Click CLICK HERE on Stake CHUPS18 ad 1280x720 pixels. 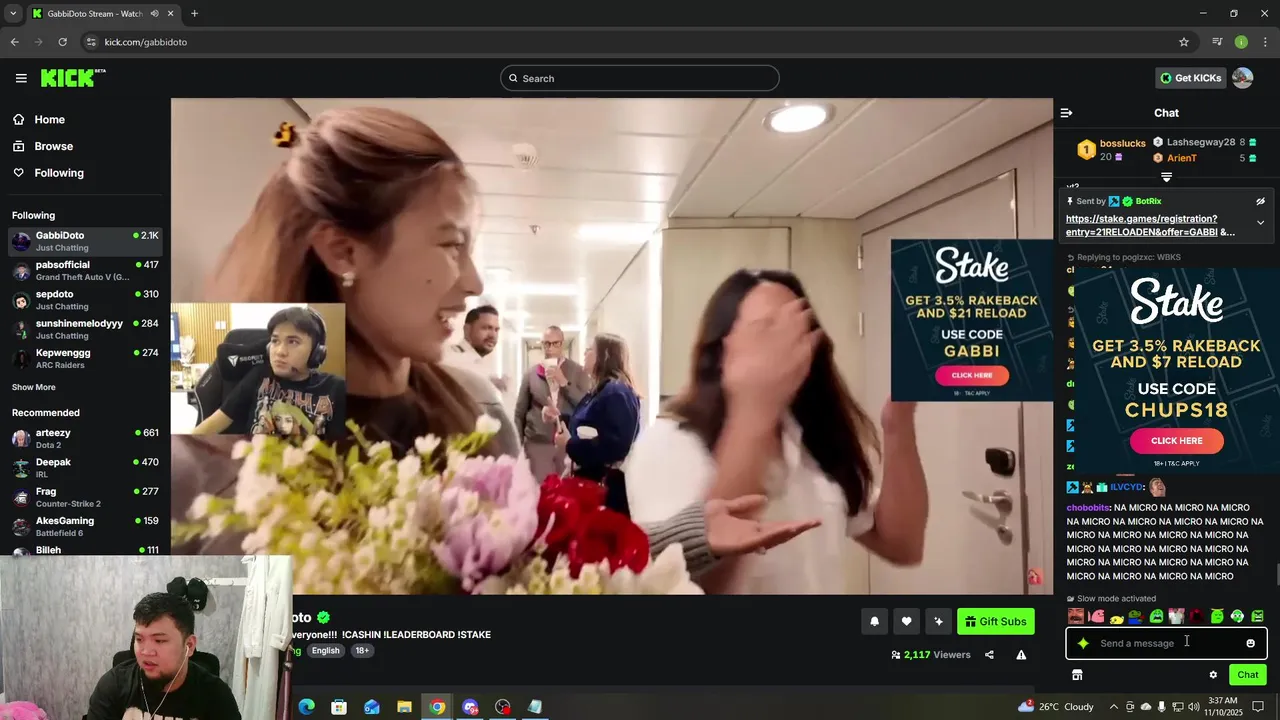pyautogui.click(x=1176, y=441)
